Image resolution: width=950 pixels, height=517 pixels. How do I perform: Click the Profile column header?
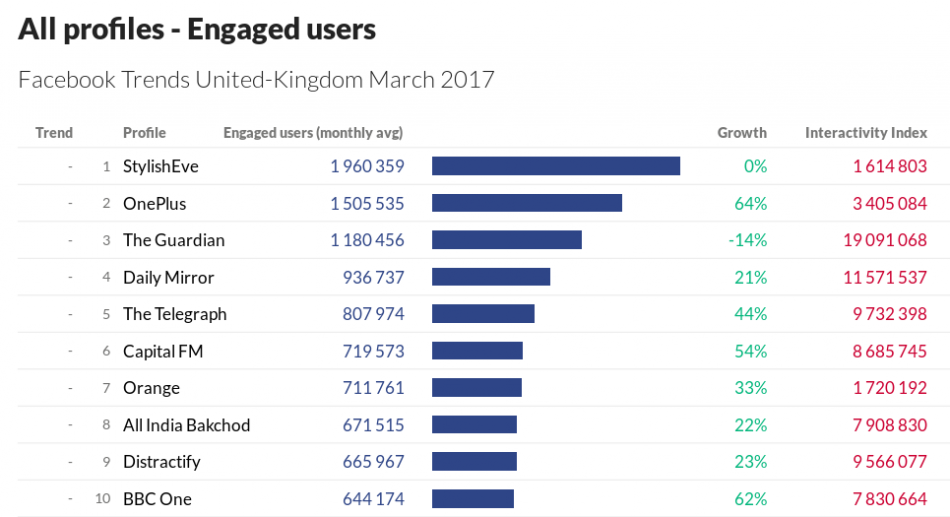(x=144, y=133)
